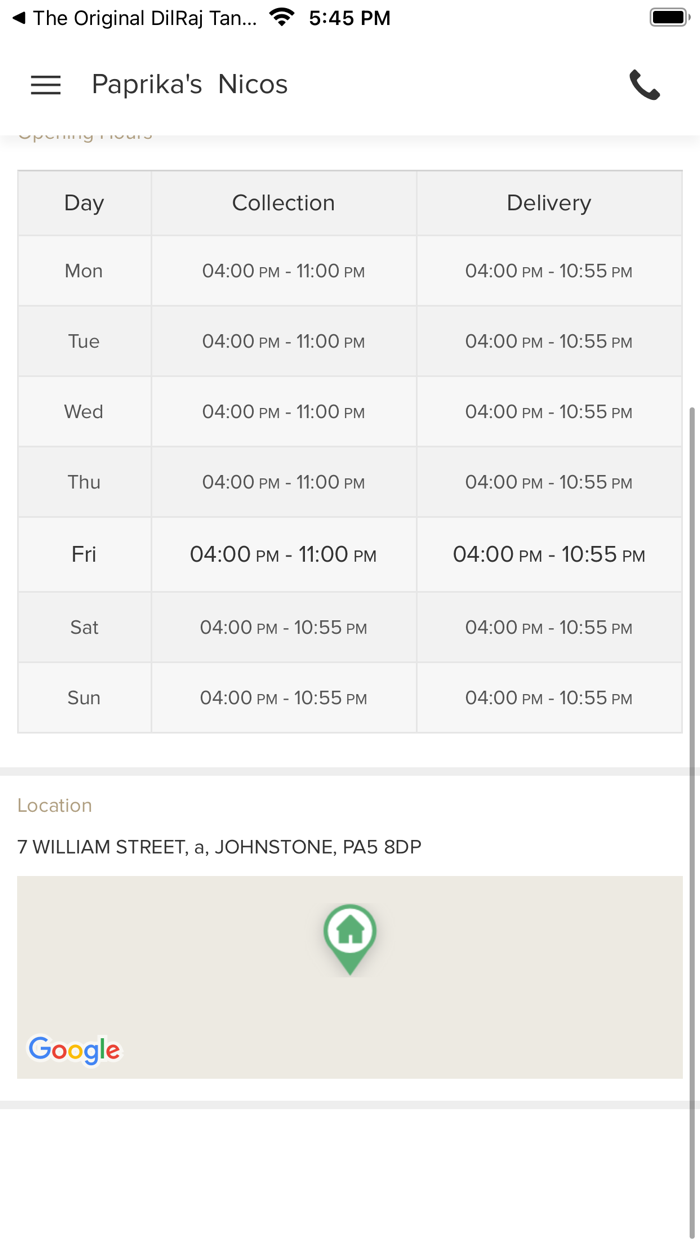The height and width of the screenshot is (1244, 700).
Task: Tap the green home map pin
Action: tap(350, 937)
